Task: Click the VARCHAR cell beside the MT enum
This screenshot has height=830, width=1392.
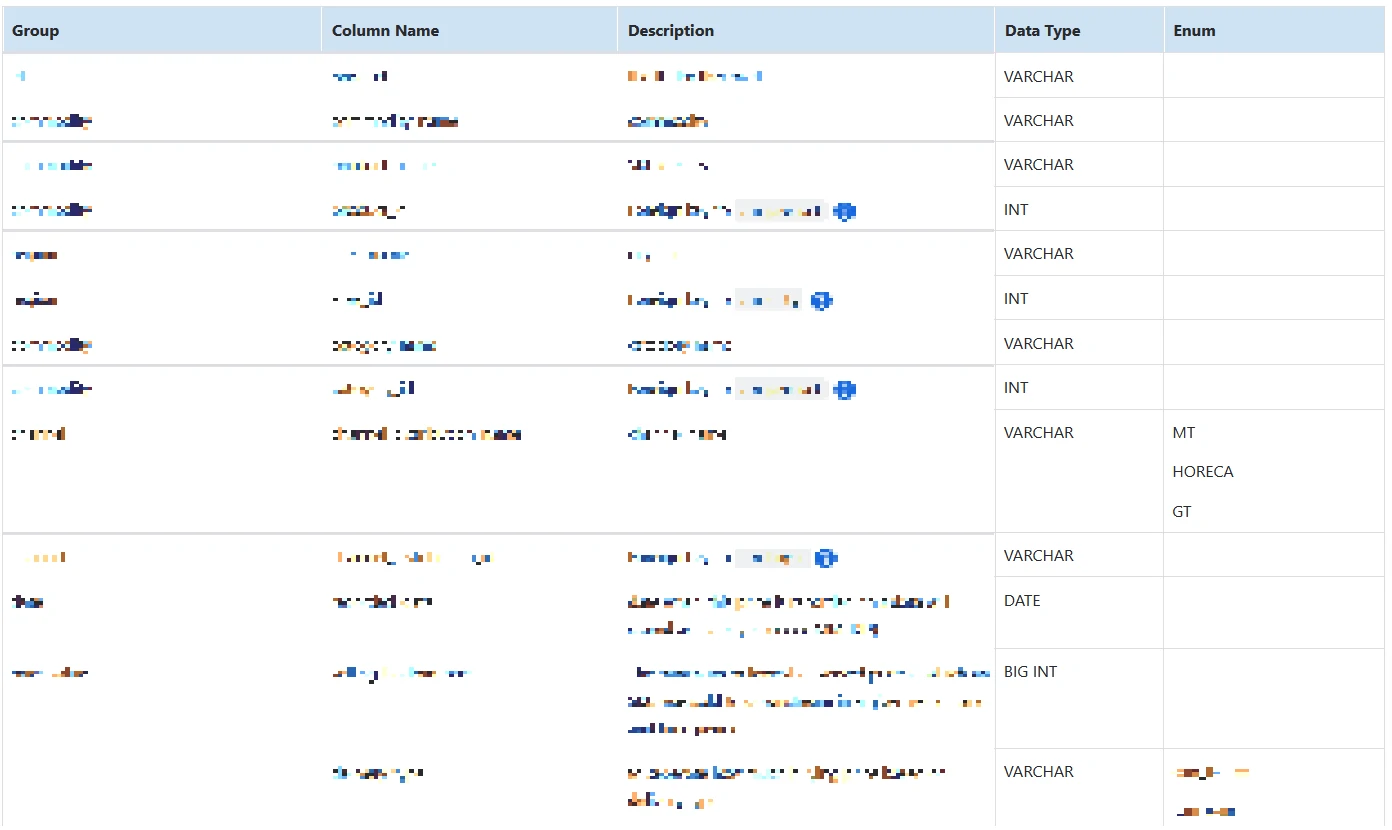Action: pyautogui.click(x=1038, y=433)
